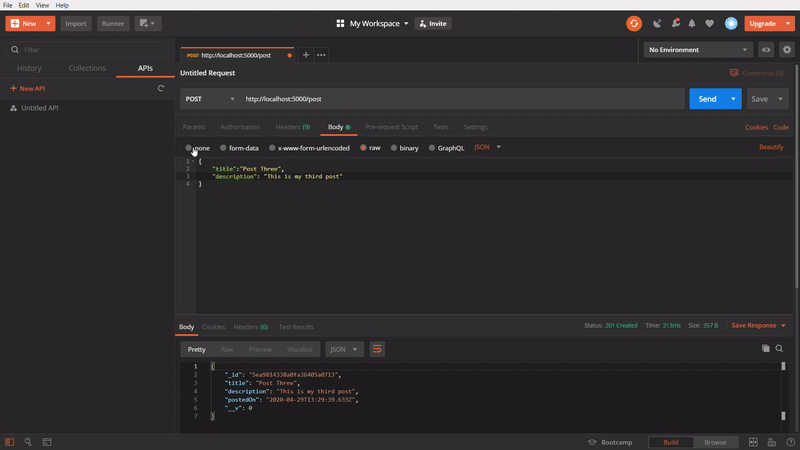Click into the request URL field

(x=462, y=99)
